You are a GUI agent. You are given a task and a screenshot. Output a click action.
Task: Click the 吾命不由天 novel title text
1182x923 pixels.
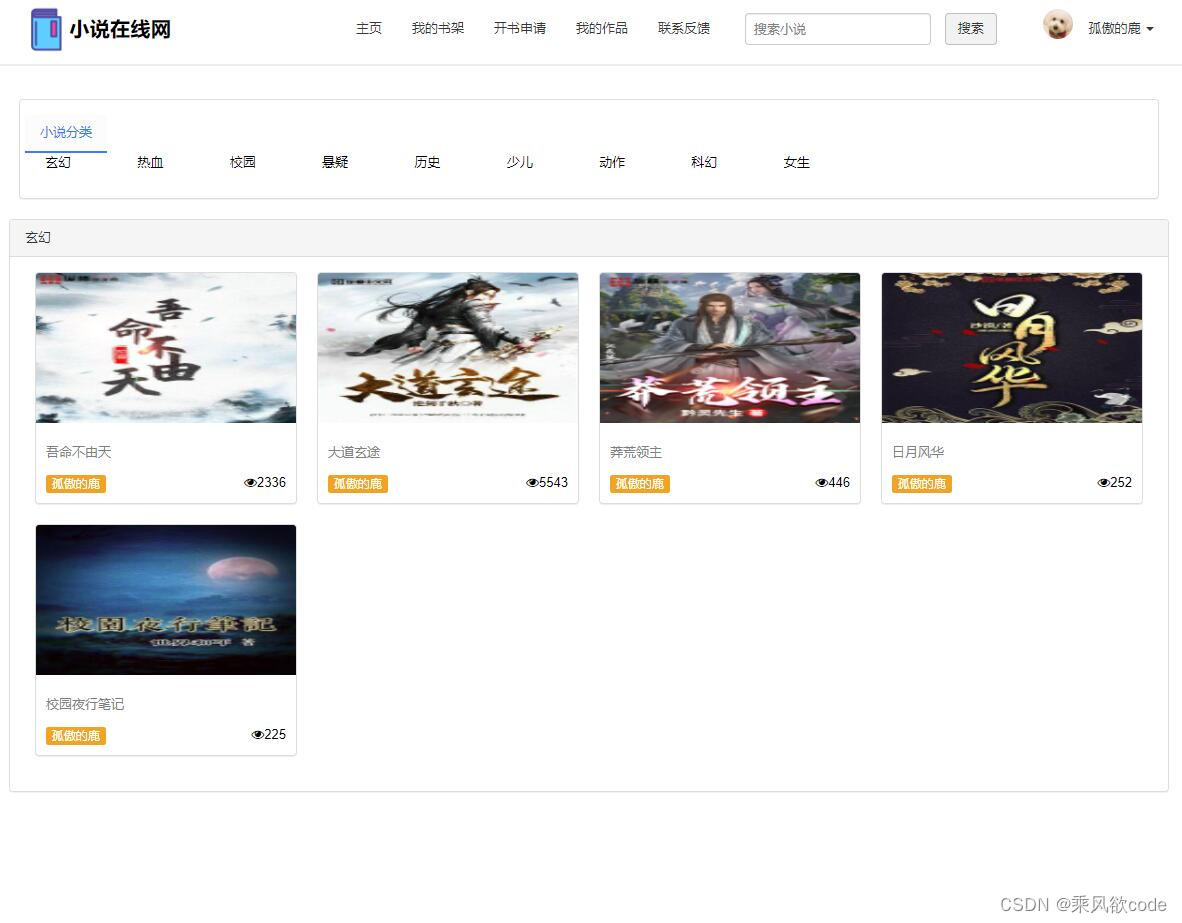point(78,452)
